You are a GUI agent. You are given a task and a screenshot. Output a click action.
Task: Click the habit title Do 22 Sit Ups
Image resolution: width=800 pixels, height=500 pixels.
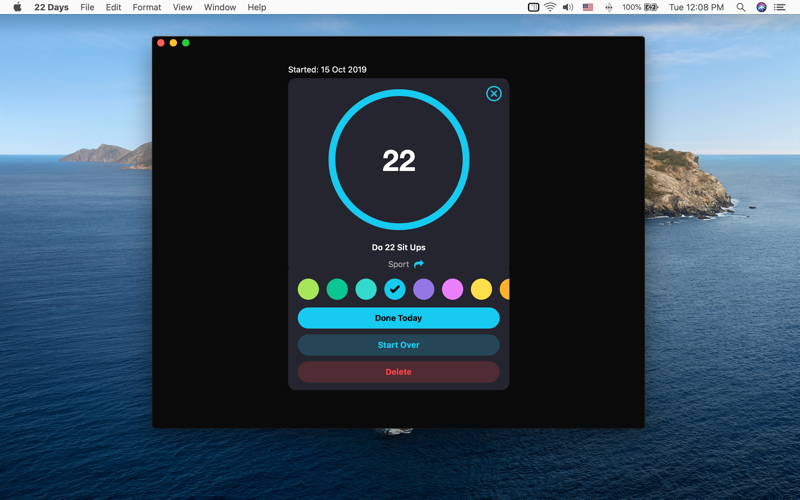tap(398, 247)
